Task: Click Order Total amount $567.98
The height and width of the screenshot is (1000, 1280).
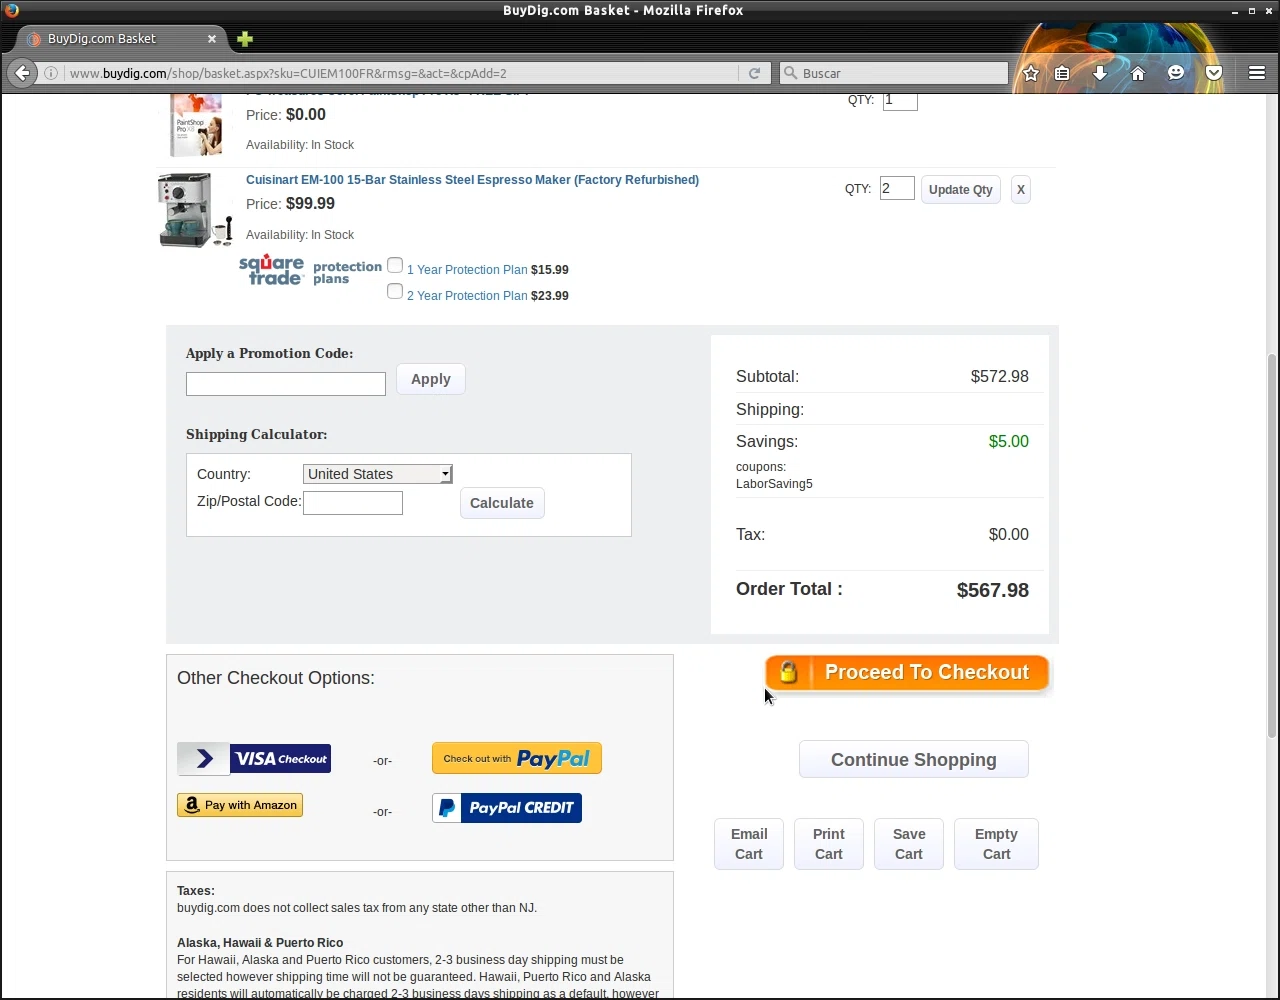Action: tap(992, 590)
